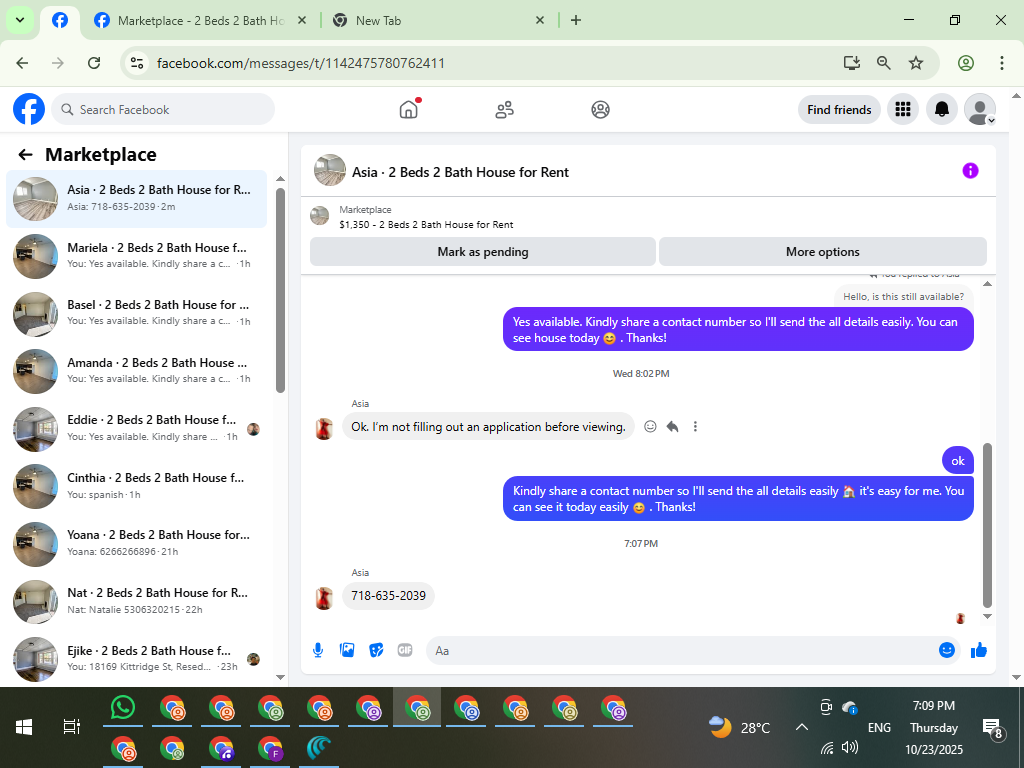The height and width of the screenshot is (768, 1024).
Task: Open the Notifications bell
Action: coord(942,109)
